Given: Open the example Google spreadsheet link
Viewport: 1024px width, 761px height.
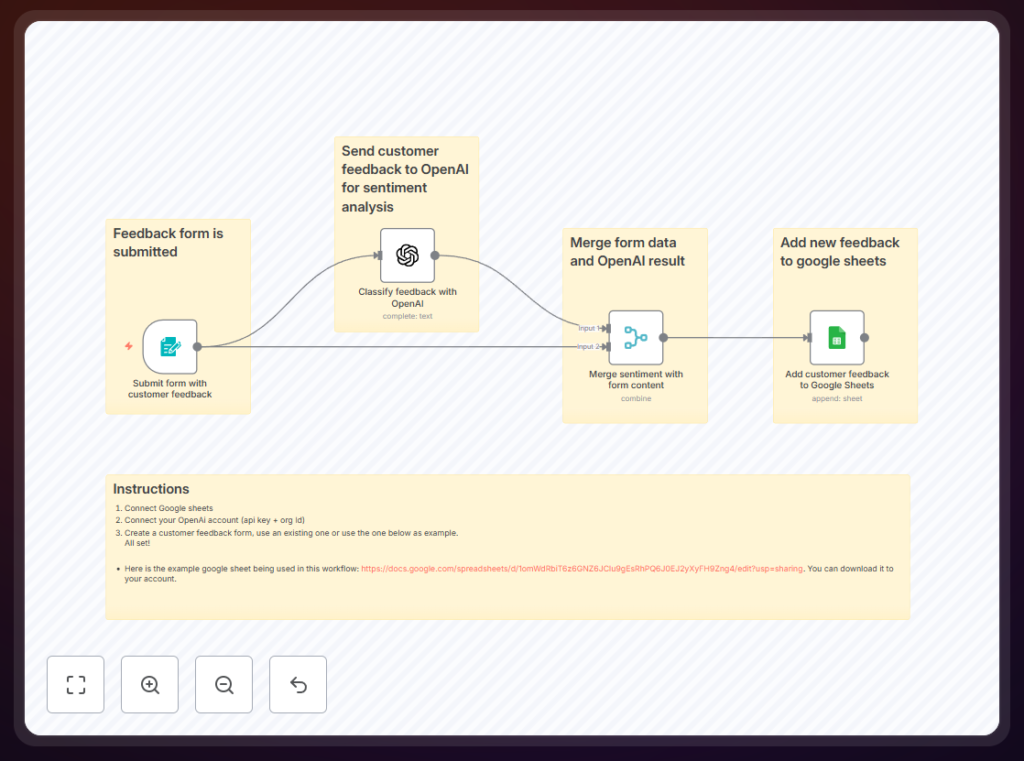Looking at the screenshot, I should pyautogui.click(x=582, y=568).
